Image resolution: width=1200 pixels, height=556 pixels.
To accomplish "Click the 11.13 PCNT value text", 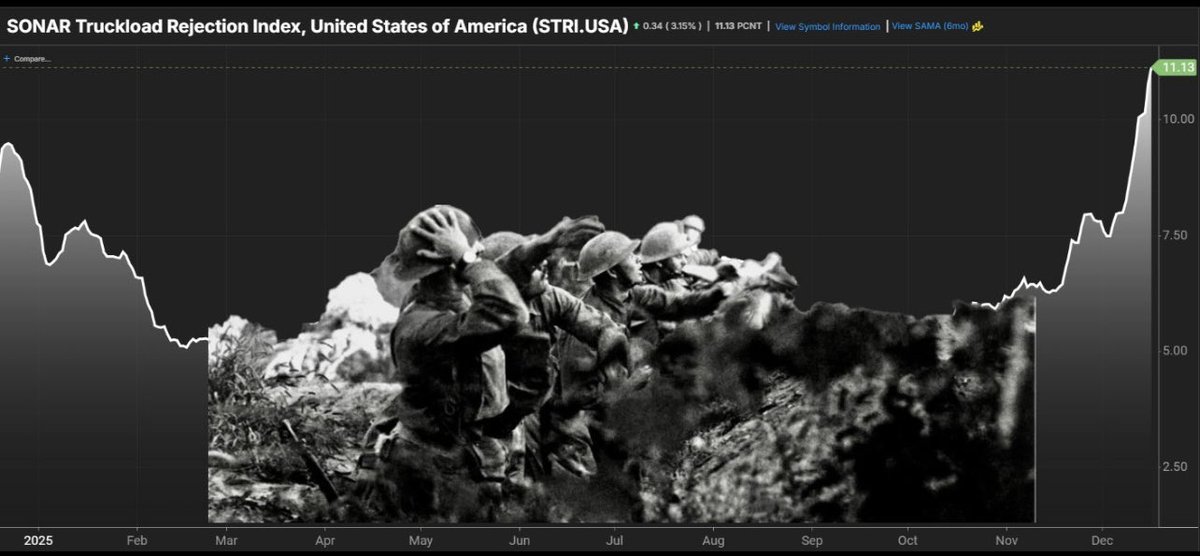I will (738, 27).
